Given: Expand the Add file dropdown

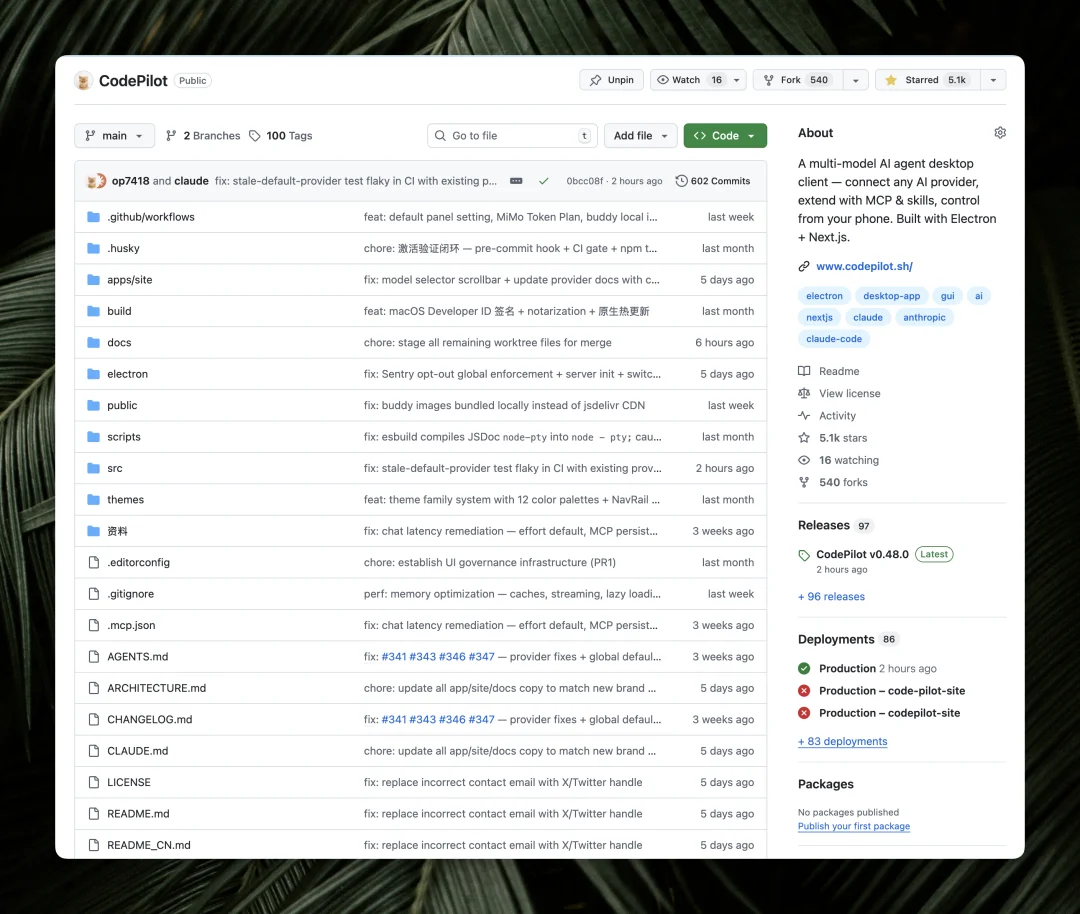Looking at the screenshot, I should [640, 135].
